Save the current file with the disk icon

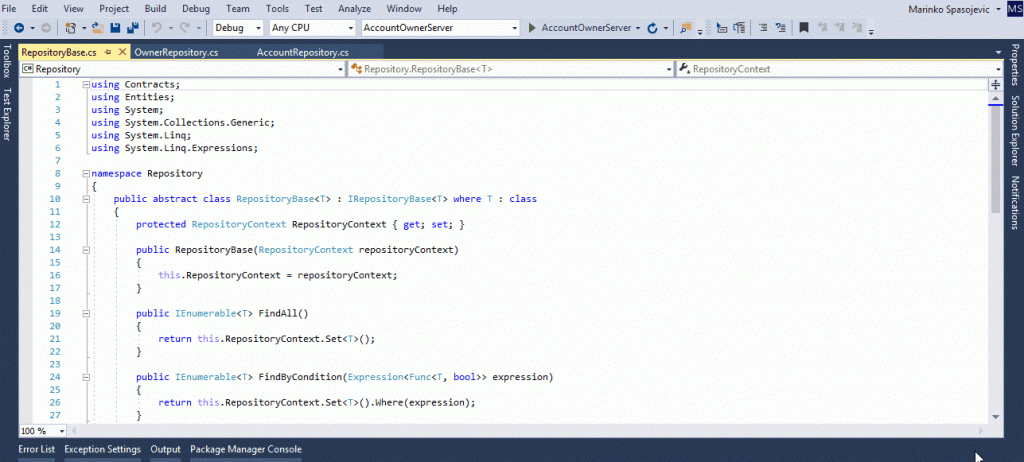point(116,28)
